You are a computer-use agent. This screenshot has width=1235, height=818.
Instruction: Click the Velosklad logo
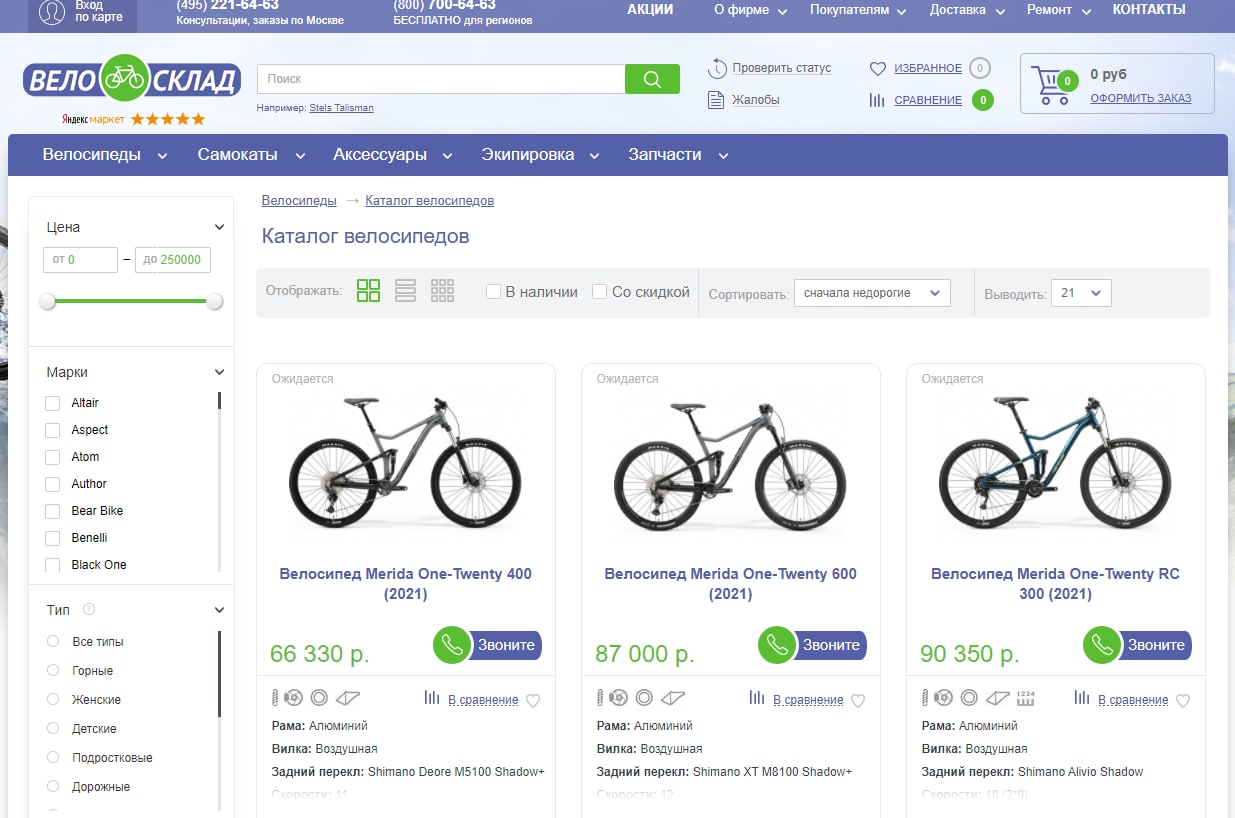[132, 79]
